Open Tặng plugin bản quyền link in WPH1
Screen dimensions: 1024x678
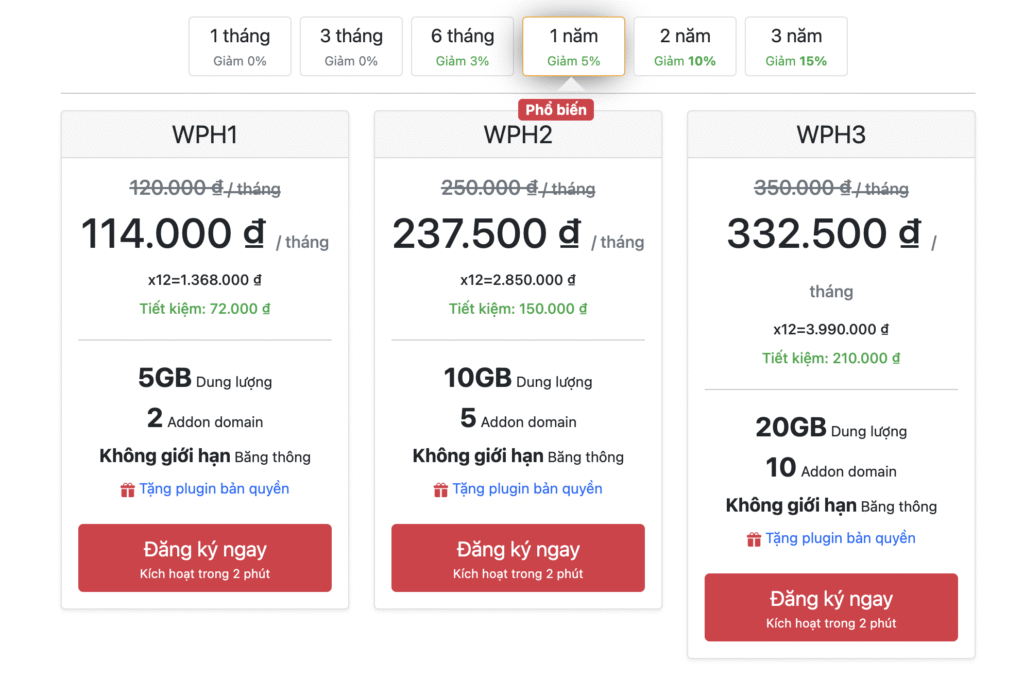tap(213, 489)
